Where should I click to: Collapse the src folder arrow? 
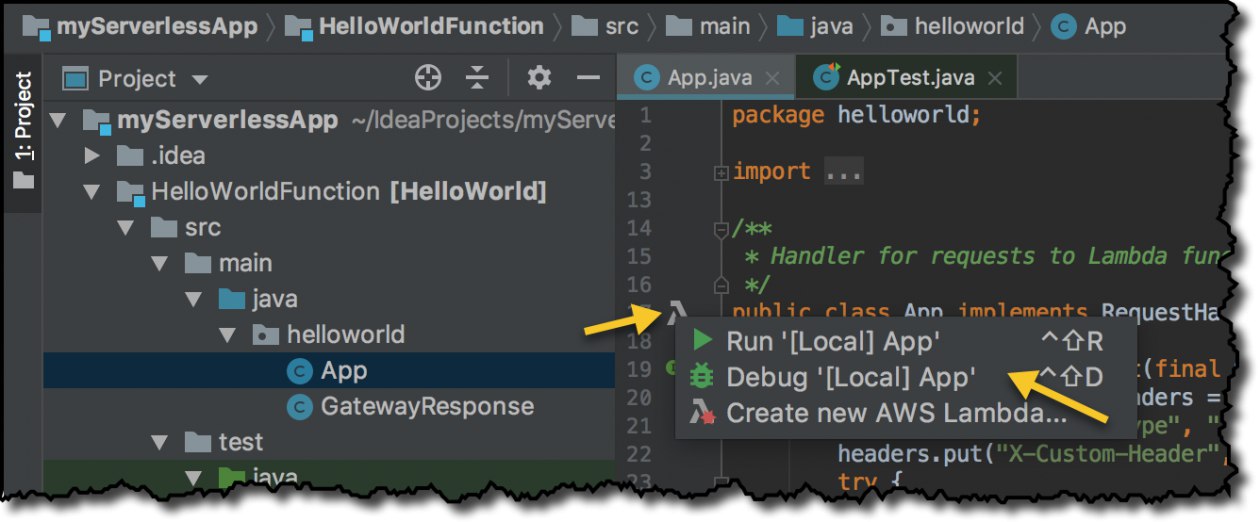(x=126, y=228)
